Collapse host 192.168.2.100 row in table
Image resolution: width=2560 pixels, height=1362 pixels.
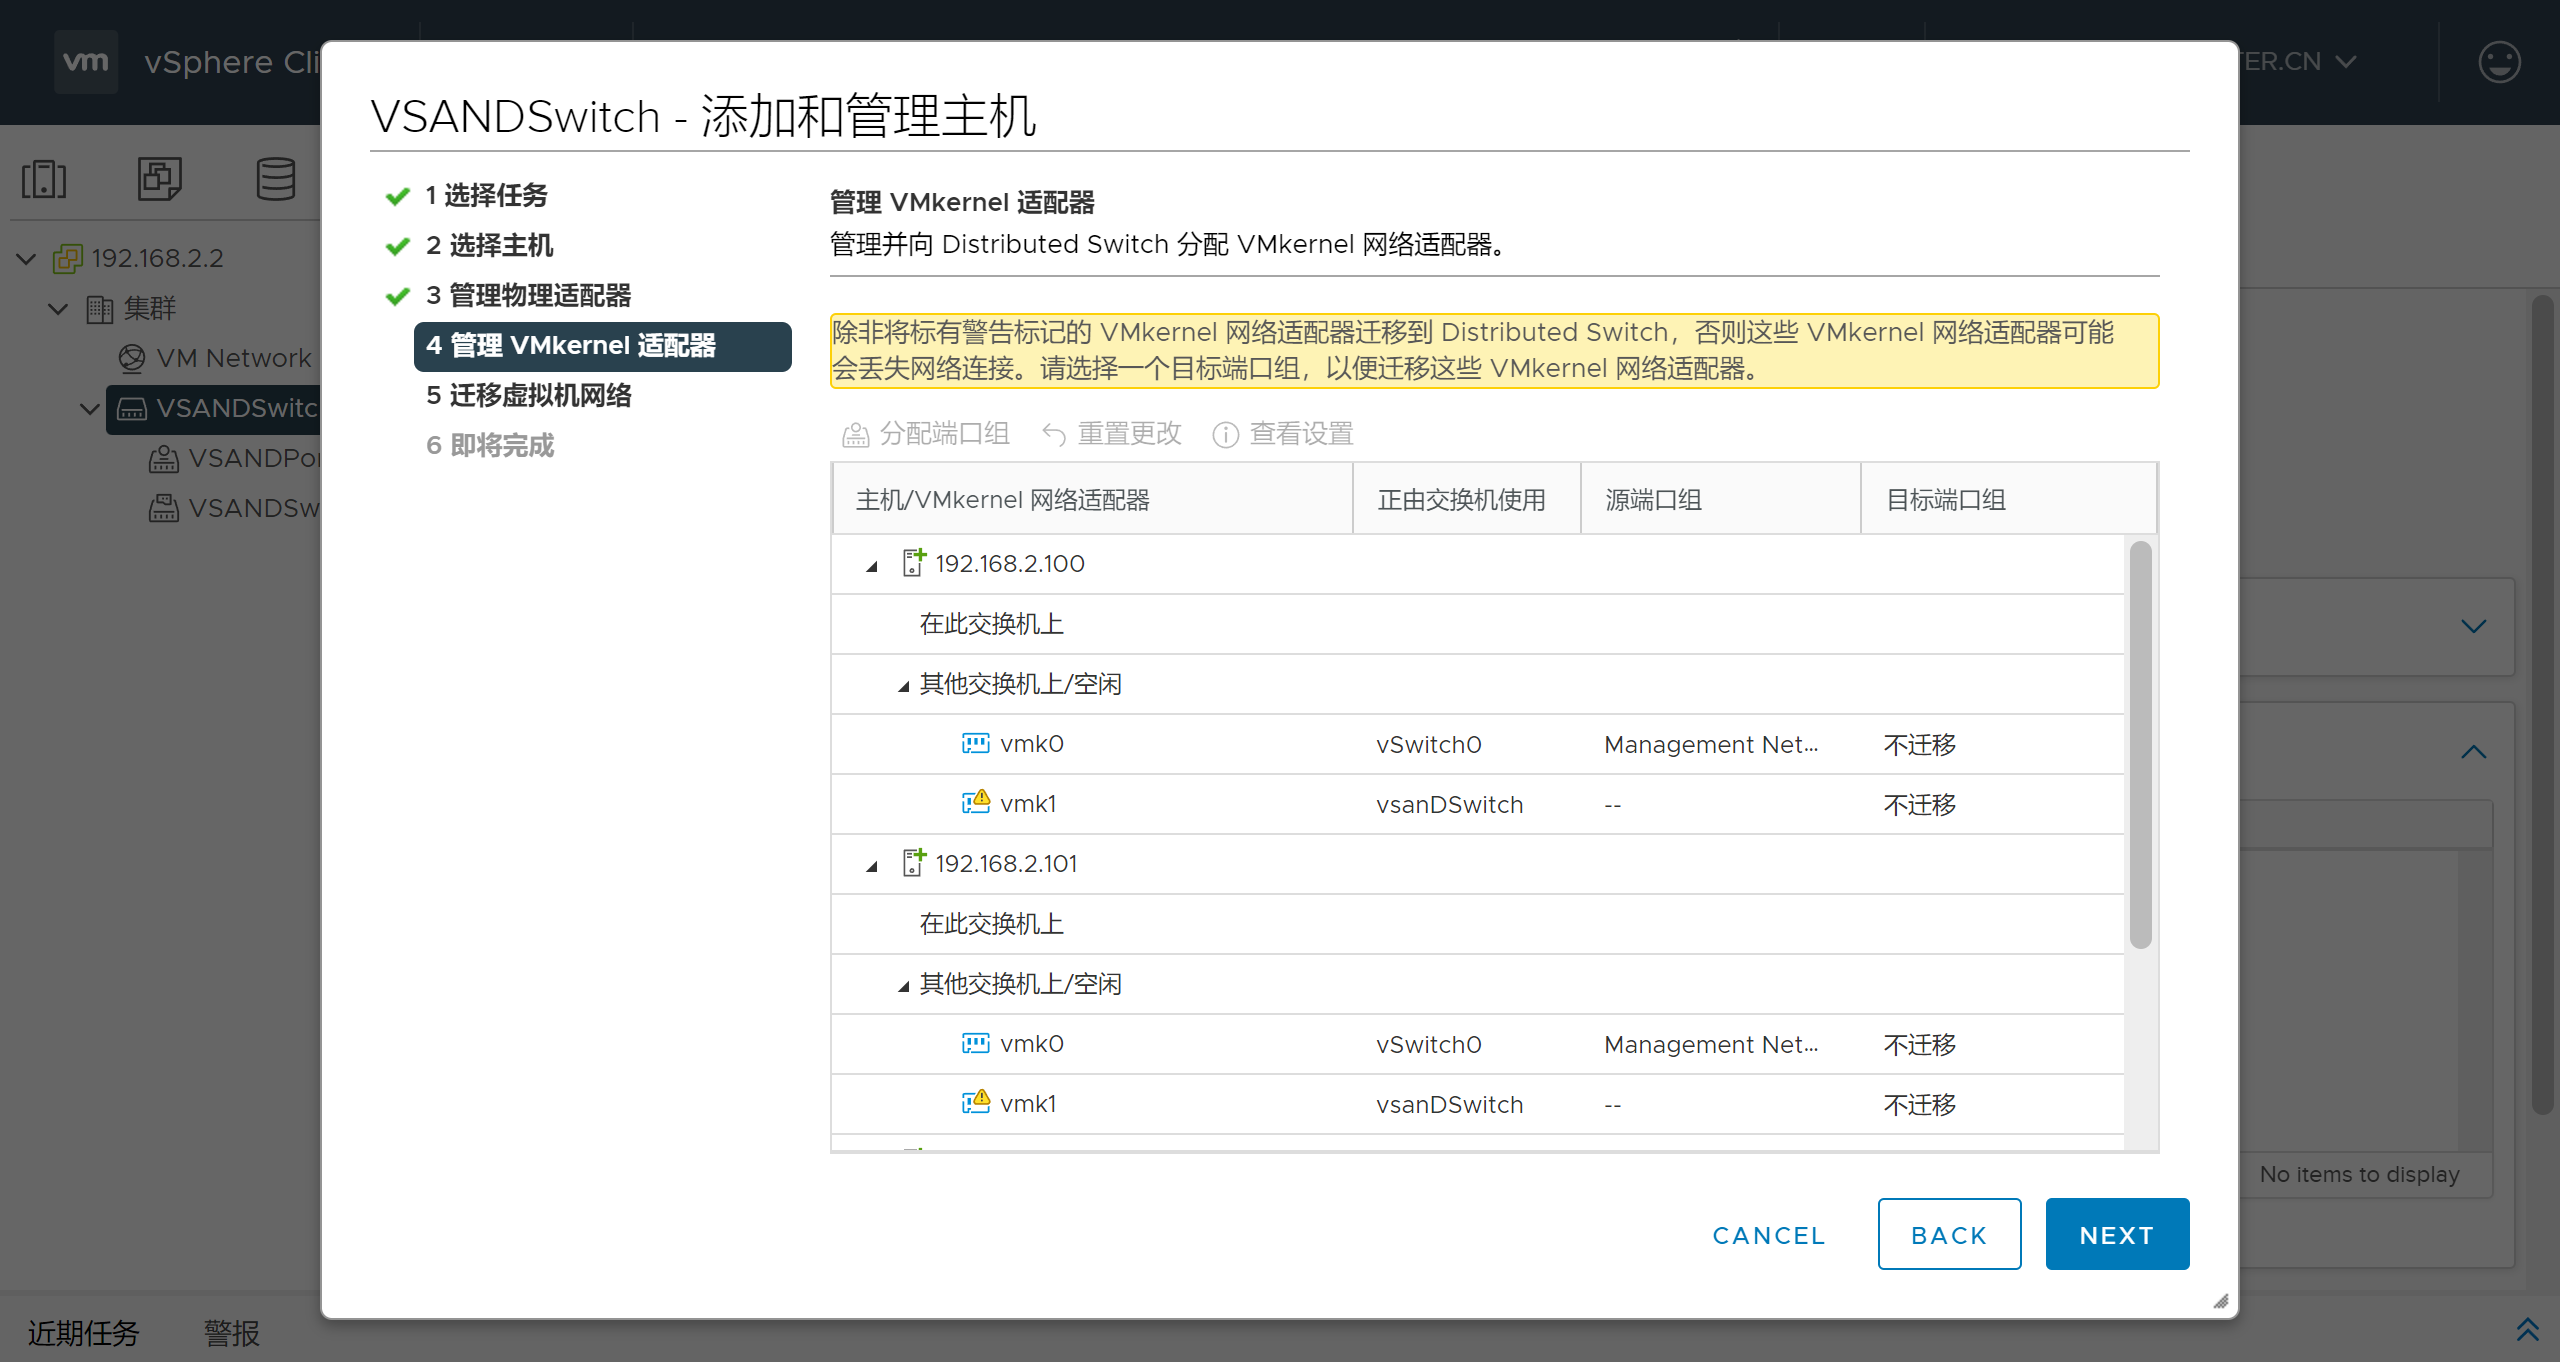pos(872,566)
